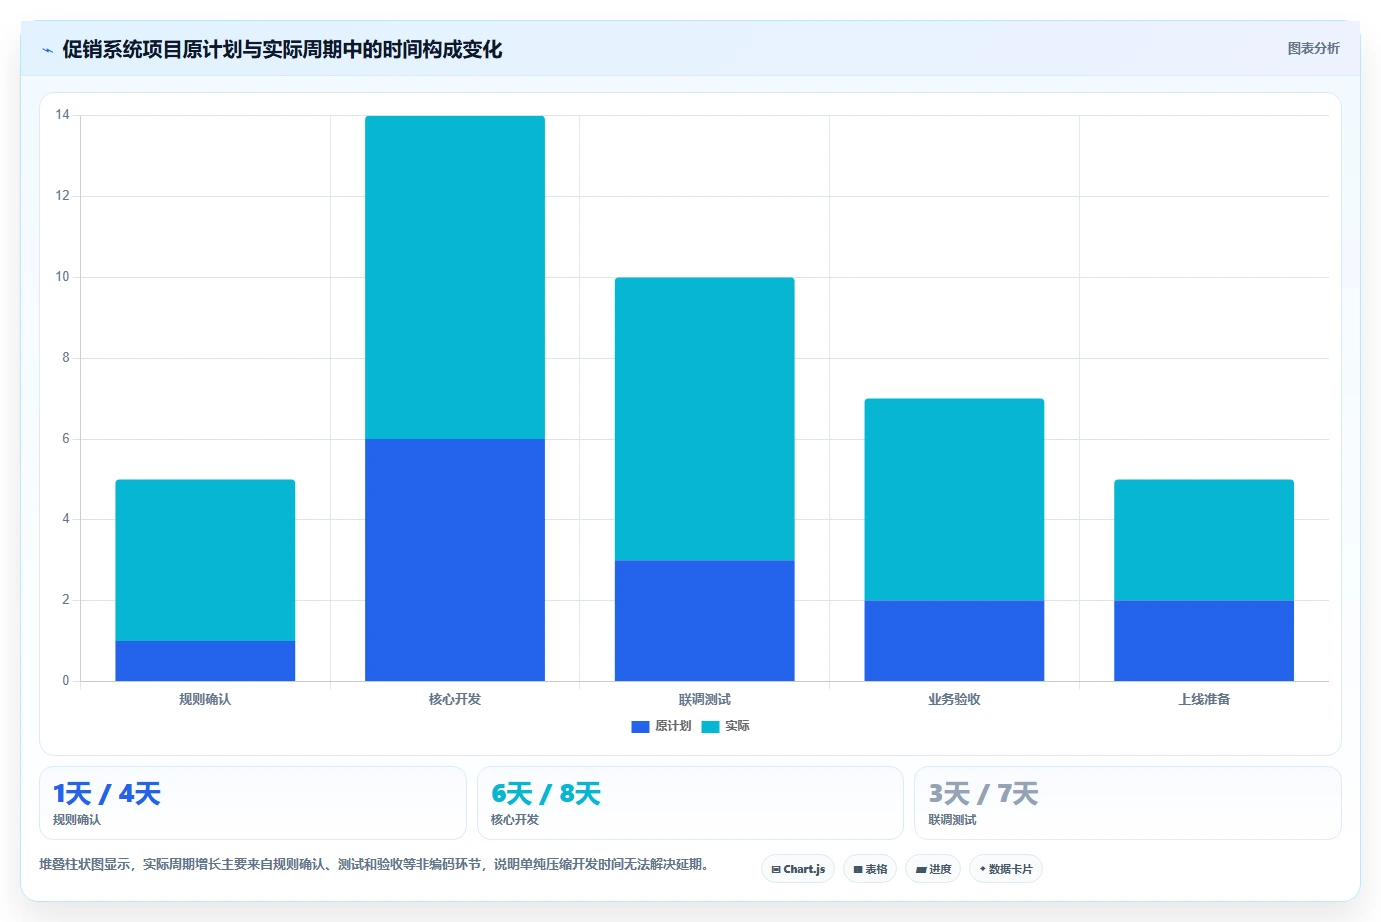Click the 联调测试 axis label
This screenshot has height=922, width=1381.
pyautogui.click(x=705, y=699)
